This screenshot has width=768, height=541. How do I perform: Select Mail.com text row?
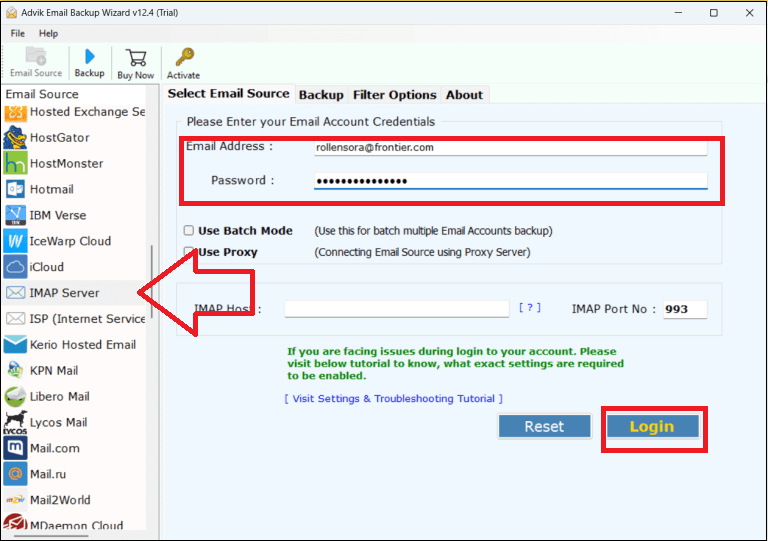(x=54, y=448)
